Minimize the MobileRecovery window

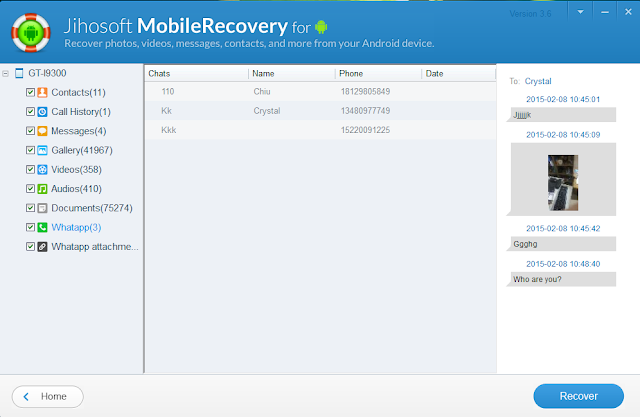[x=605, y=12]
